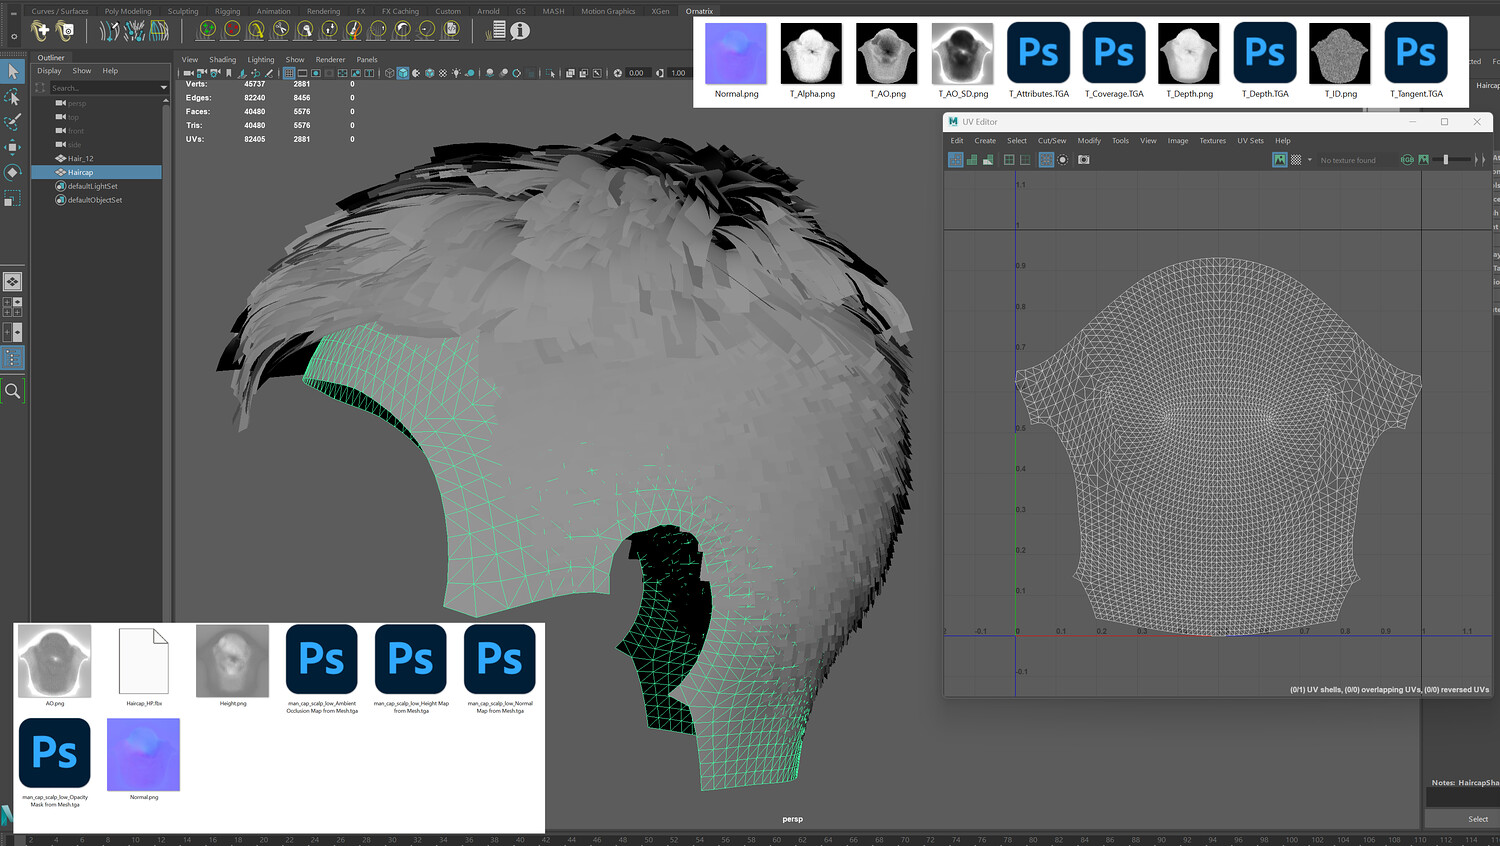Switch to the Poly Modeling shelf tab
1500x846 pixels.
click(128, 11)
